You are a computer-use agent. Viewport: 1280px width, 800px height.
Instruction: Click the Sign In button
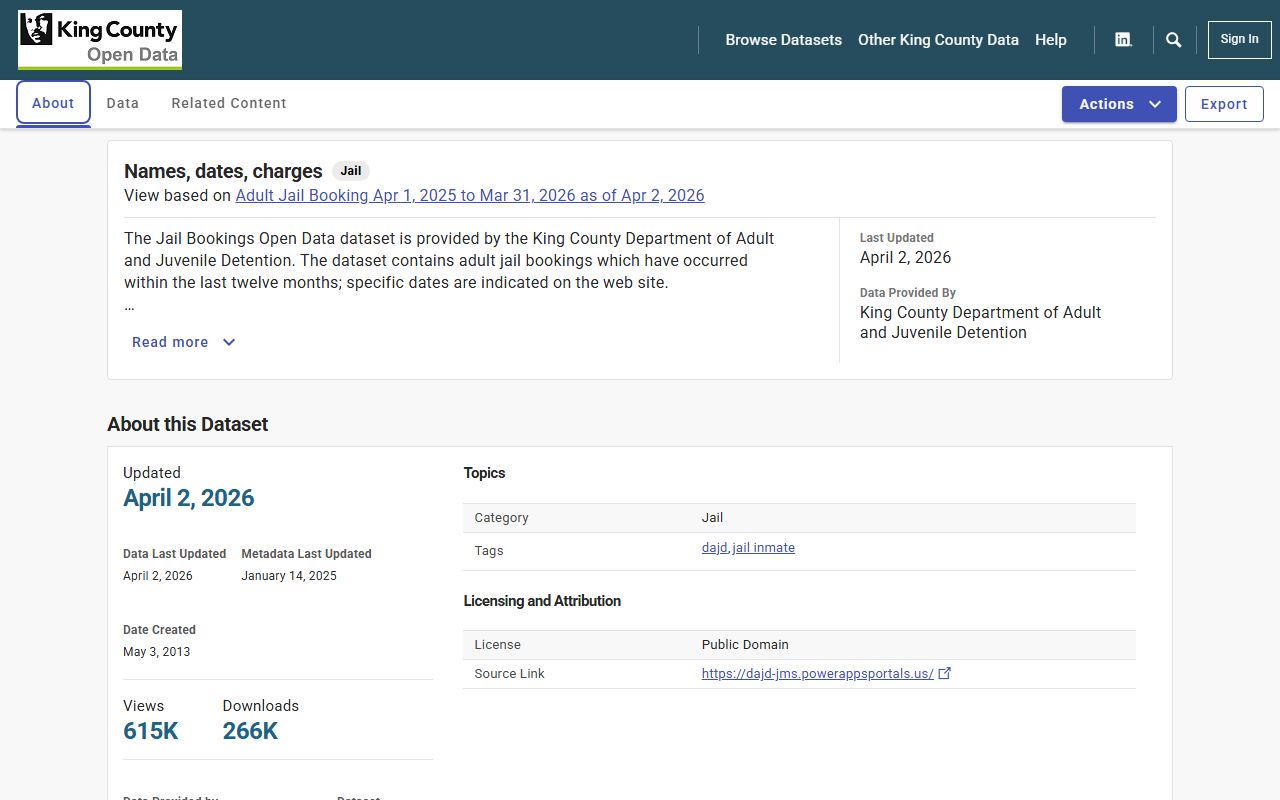click(1239, 40)
